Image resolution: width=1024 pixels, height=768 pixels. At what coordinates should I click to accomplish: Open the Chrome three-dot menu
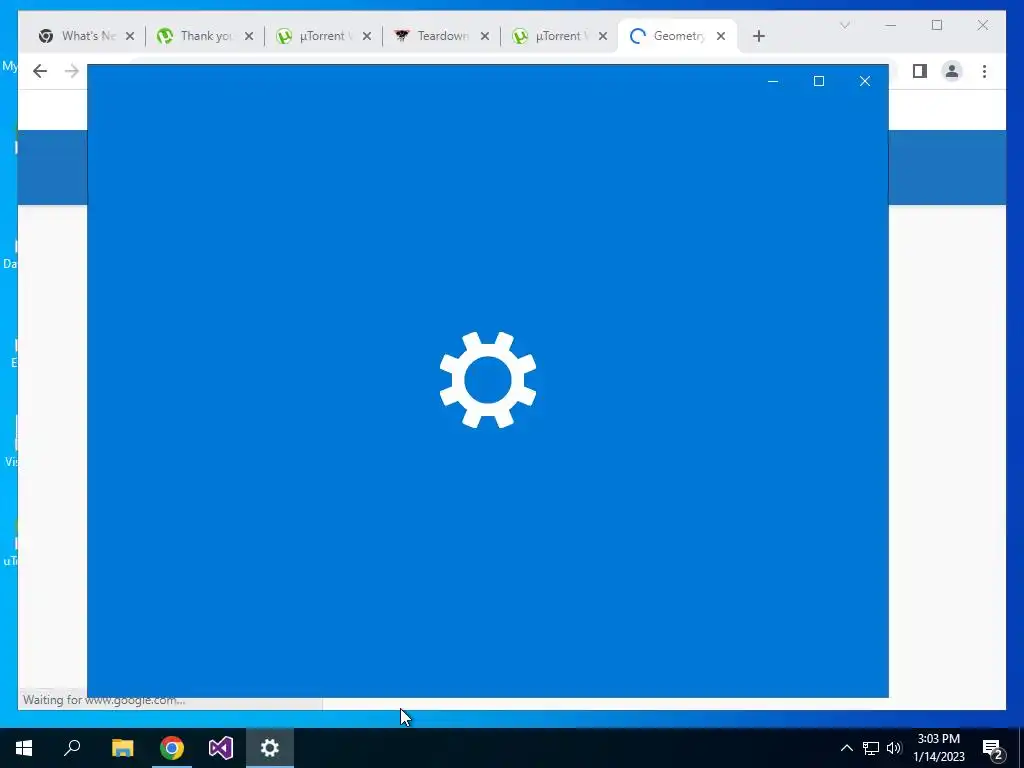(x=984, y=71)
